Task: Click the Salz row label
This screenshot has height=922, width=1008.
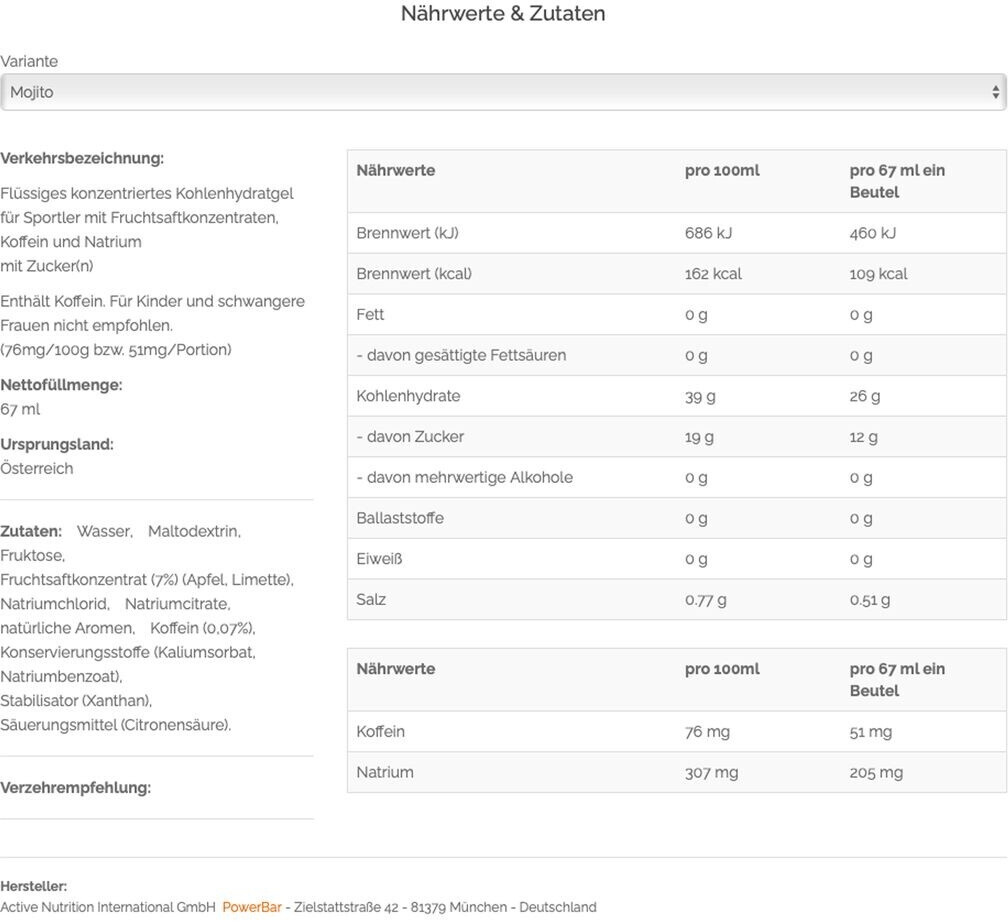Action: 371,600
